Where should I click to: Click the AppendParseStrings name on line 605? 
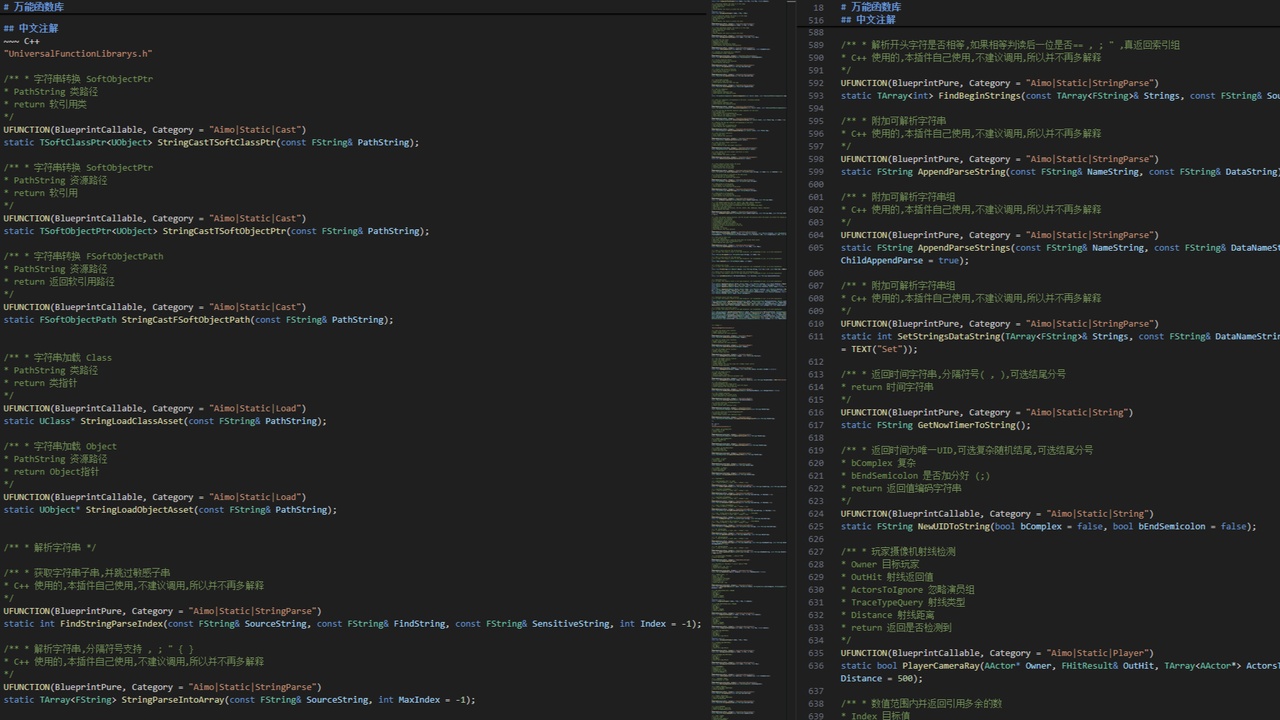point(964,248)
